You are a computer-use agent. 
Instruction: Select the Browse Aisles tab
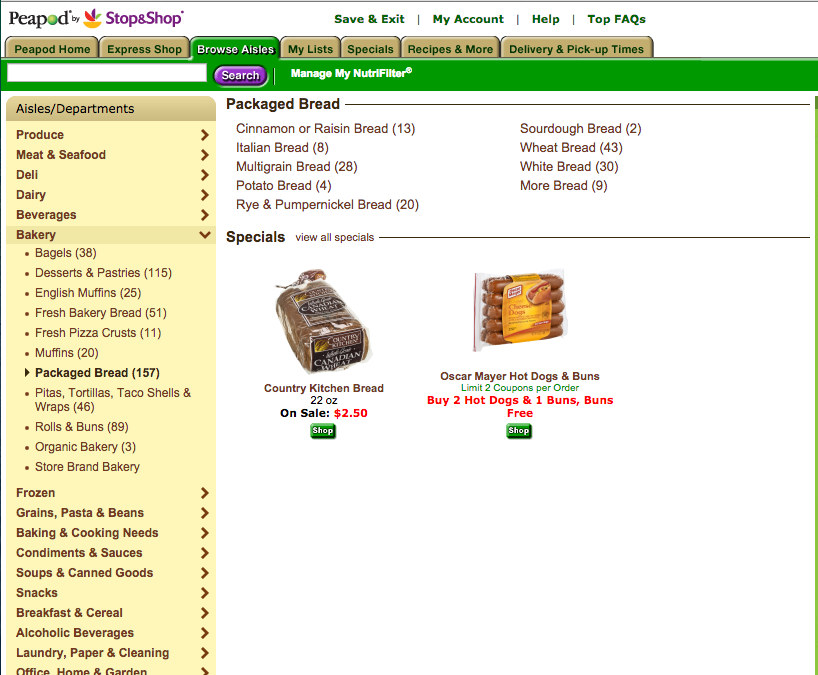click(x=235, y=49)
